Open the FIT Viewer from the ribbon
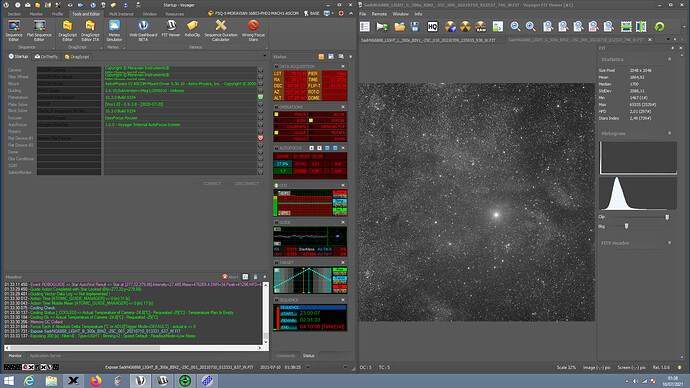The height and width of the screenshot is (388, 690). pyautogui.click(x=171, y=29)
